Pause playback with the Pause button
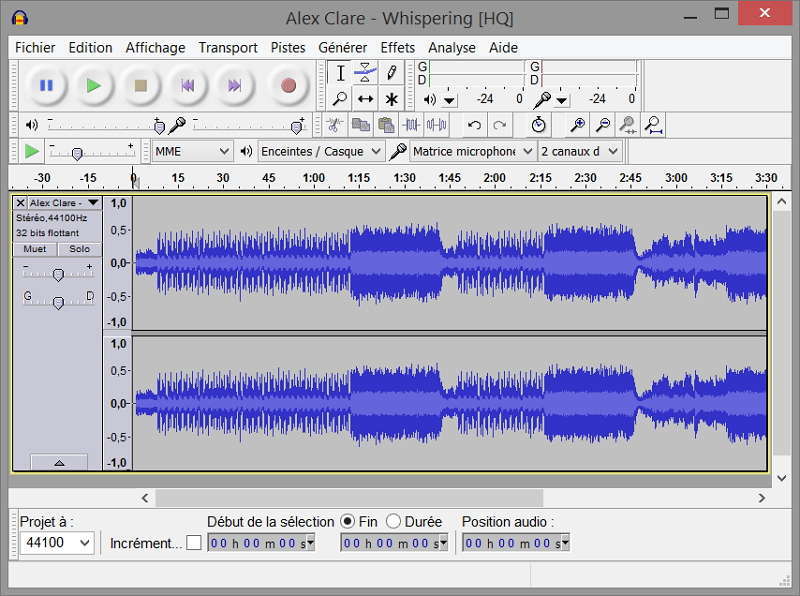Image resolution: width=800 pixels, height=596 pixels. click(46, 85)
